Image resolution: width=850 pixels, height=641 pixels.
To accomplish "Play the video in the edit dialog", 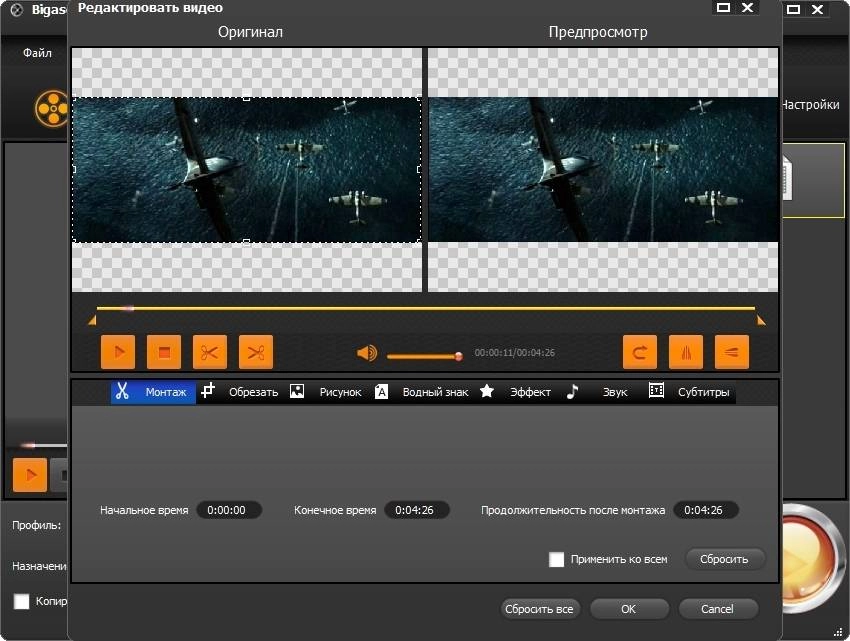I will (x=118, y=352).
